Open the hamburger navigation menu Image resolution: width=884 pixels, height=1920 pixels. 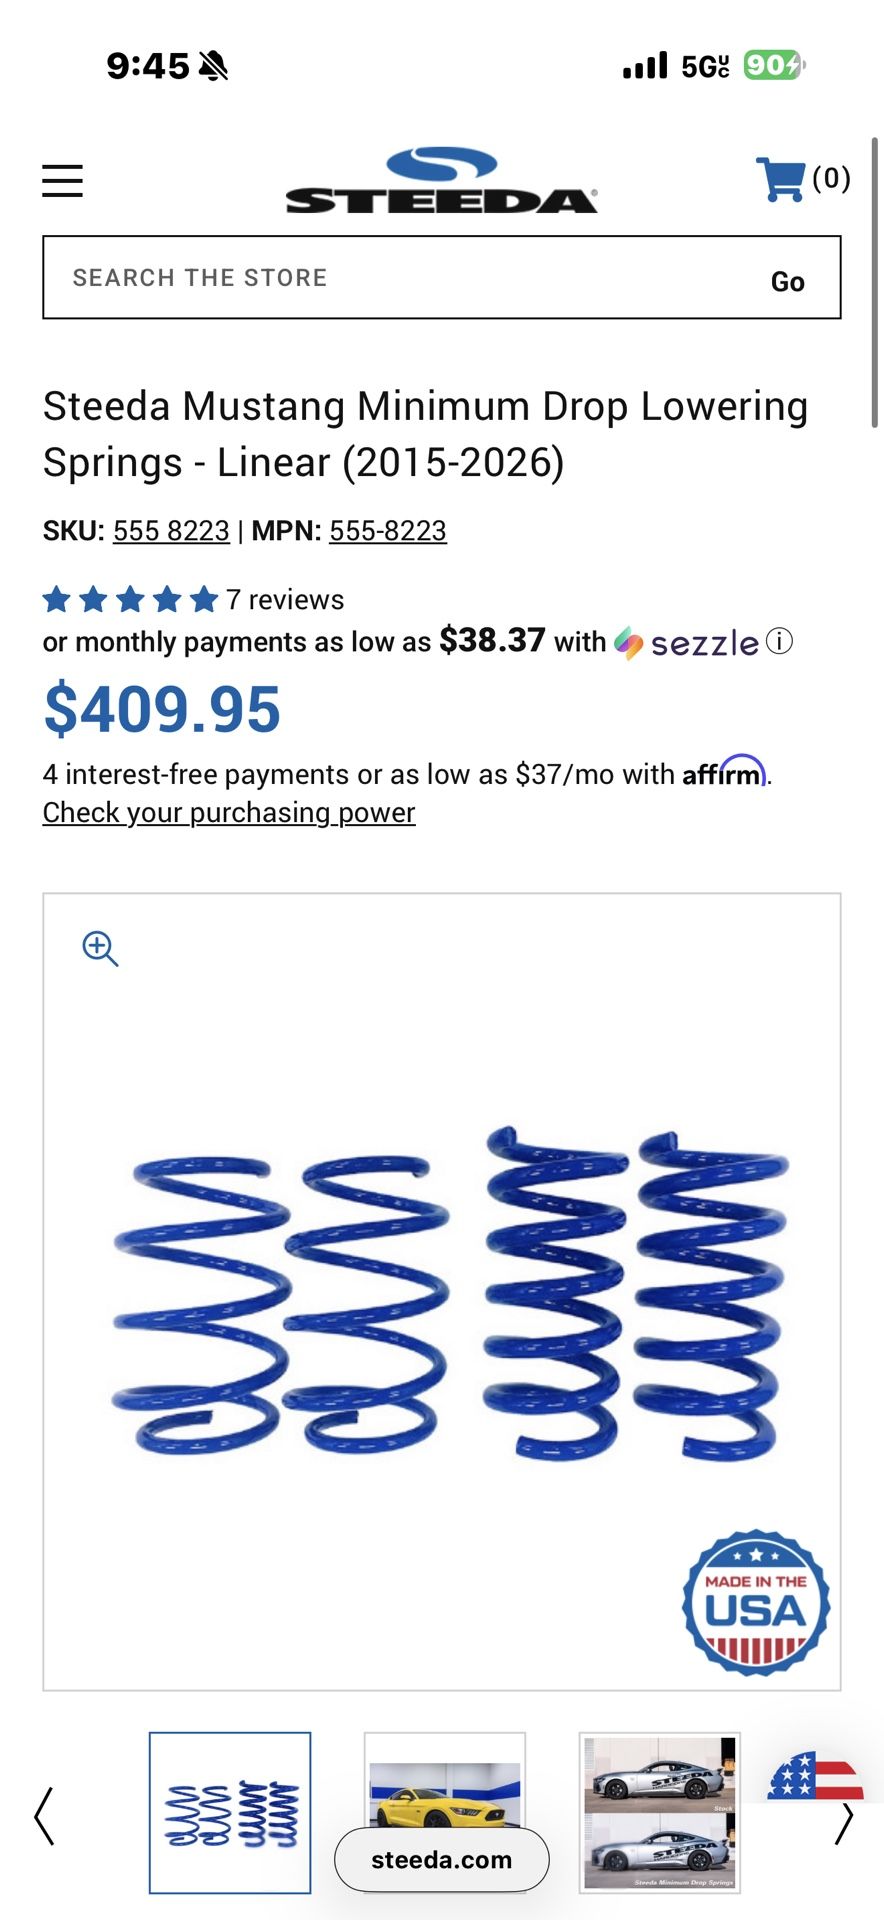pos(62,180)
